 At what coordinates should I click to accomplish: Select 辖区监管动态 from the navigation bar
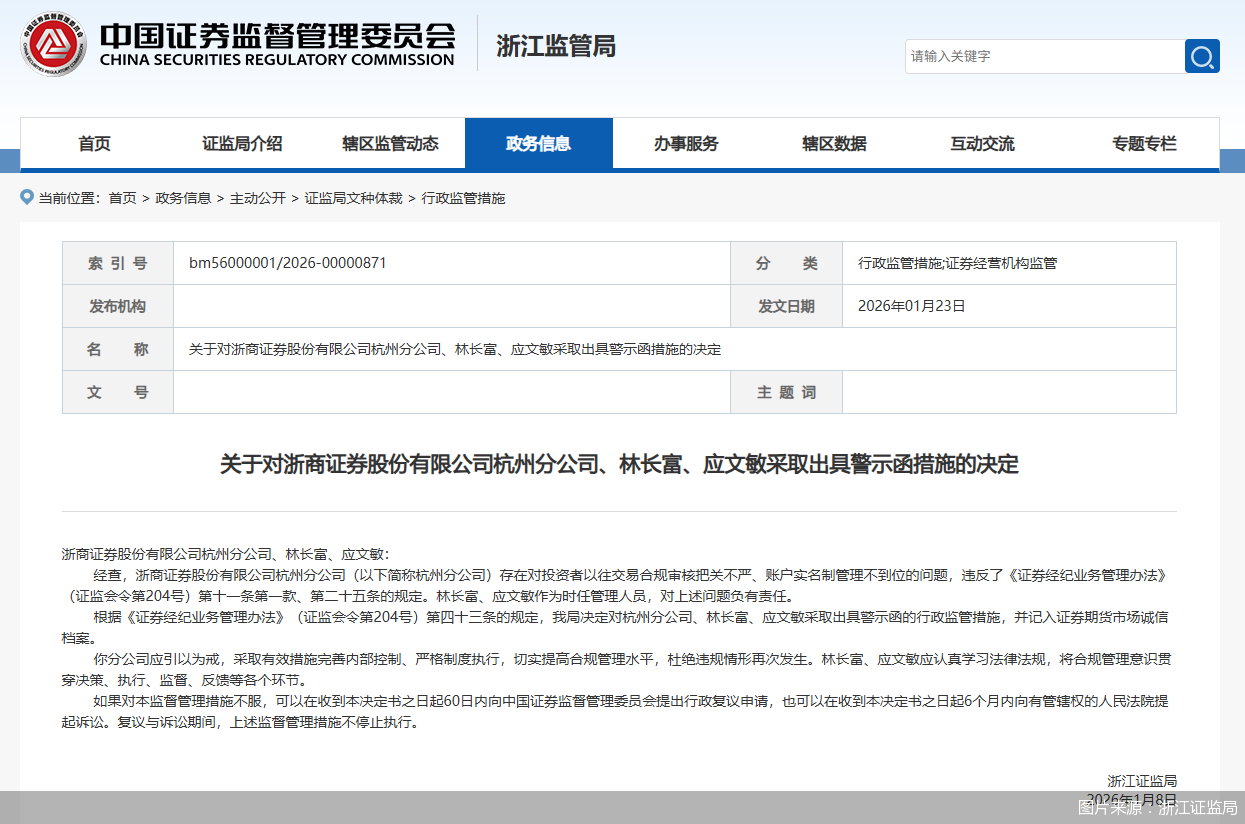(x=390, y=143)
